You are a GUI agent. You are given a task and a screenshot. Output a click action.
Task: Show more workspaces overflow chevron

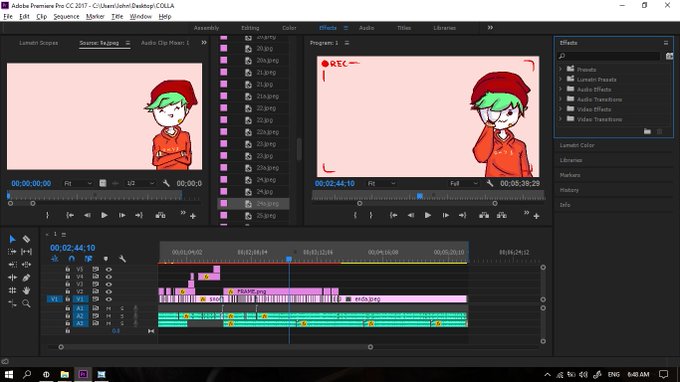[x=490, y=27]
